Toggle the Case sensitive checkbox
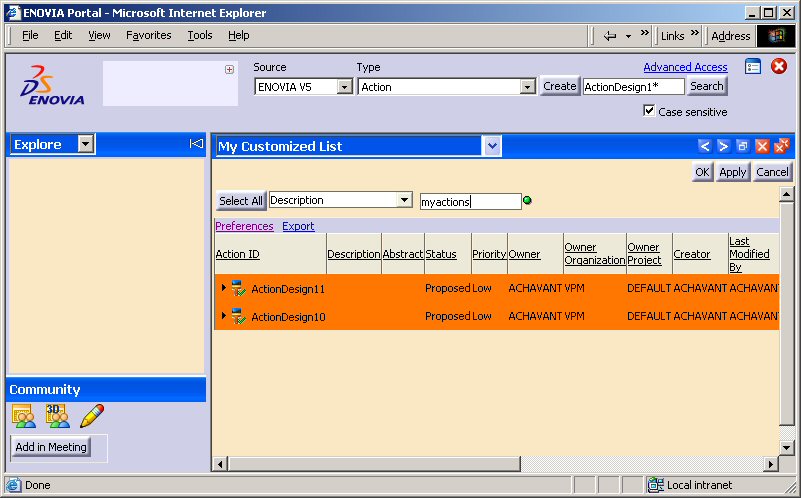The height and width of the screenshot is (498, 801). (649, 111)
